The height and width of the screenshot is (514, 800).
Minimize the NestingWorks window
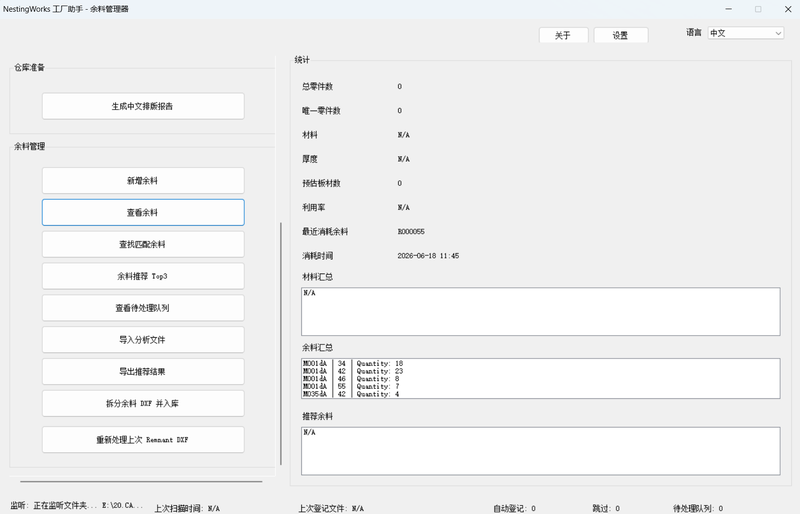729,9
